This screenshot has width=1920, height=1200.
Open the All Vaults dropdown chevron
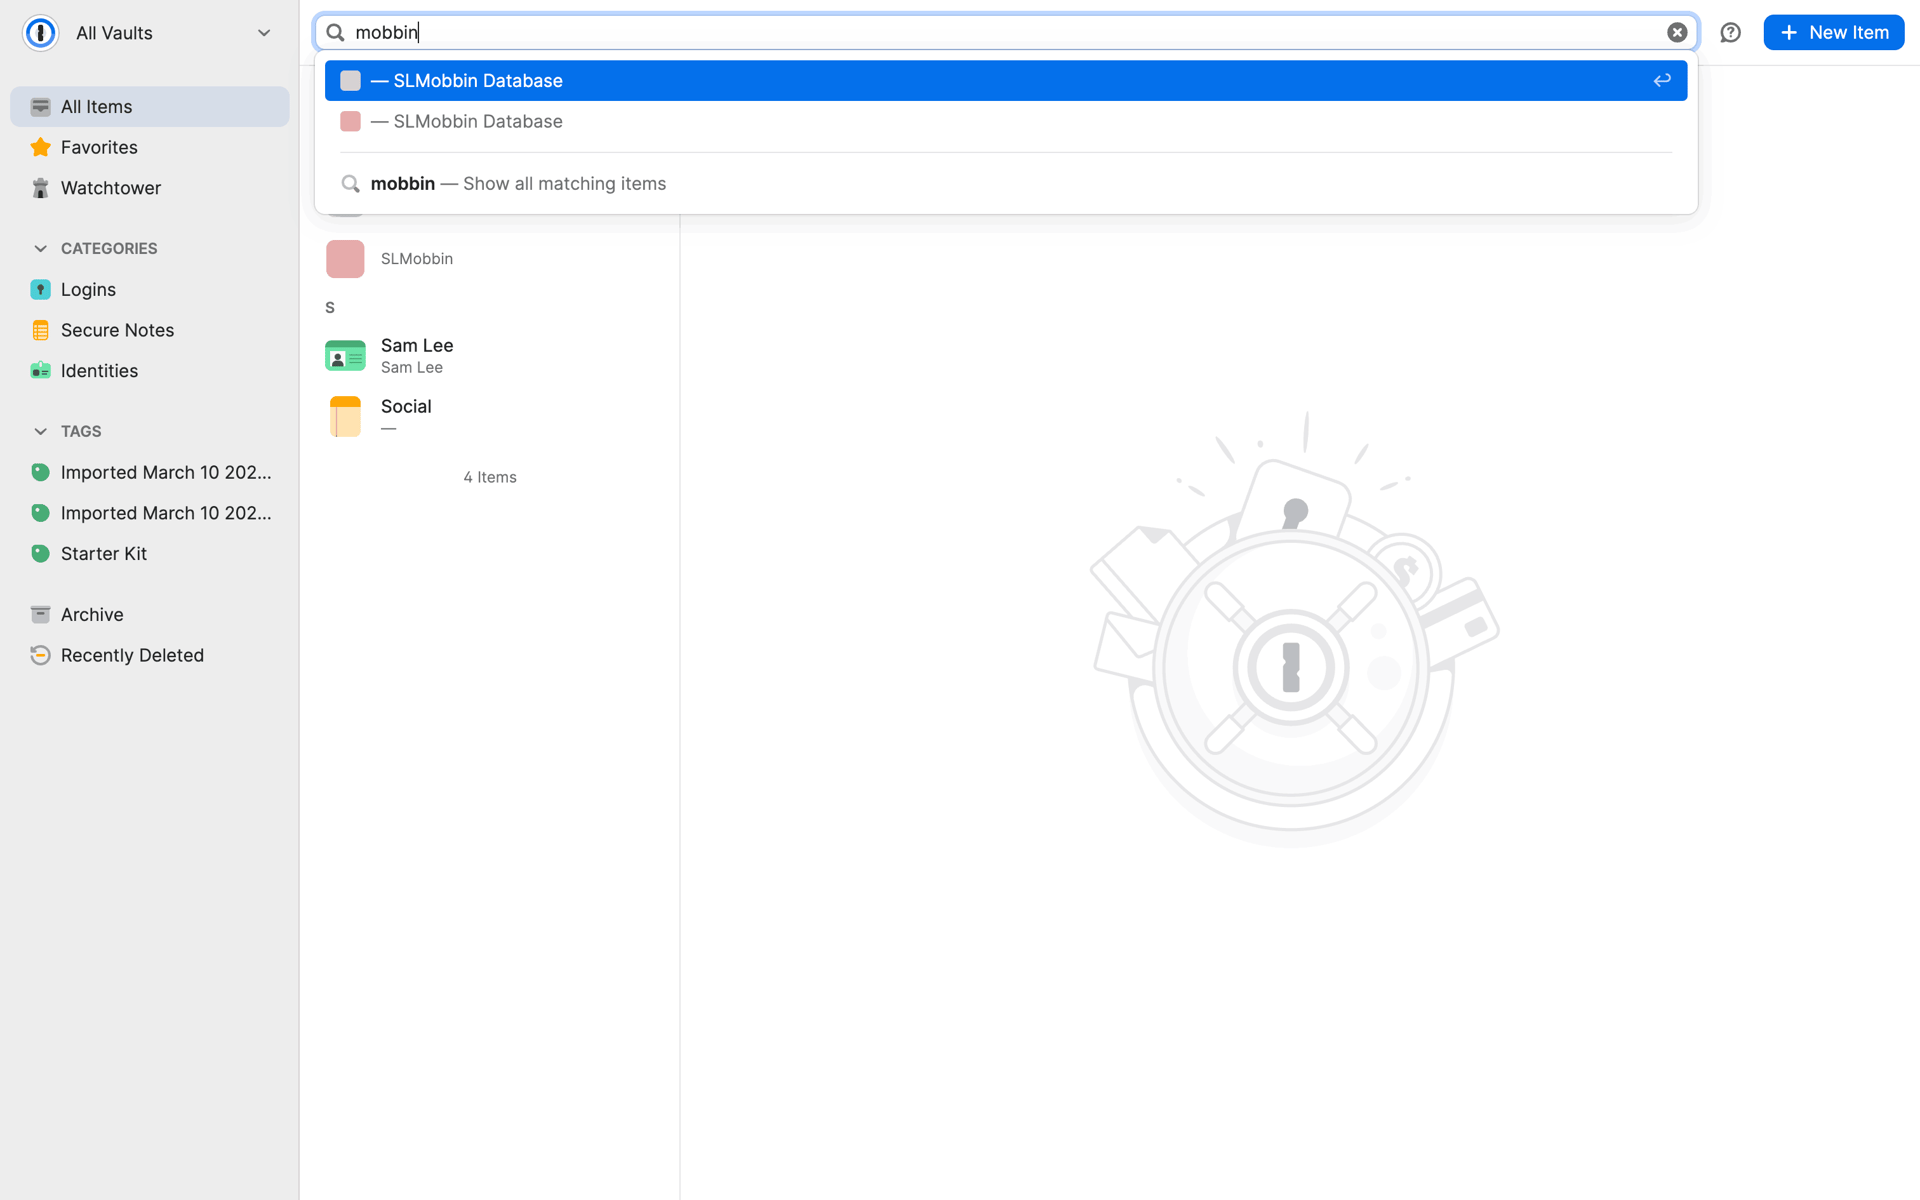pos(264,33)
